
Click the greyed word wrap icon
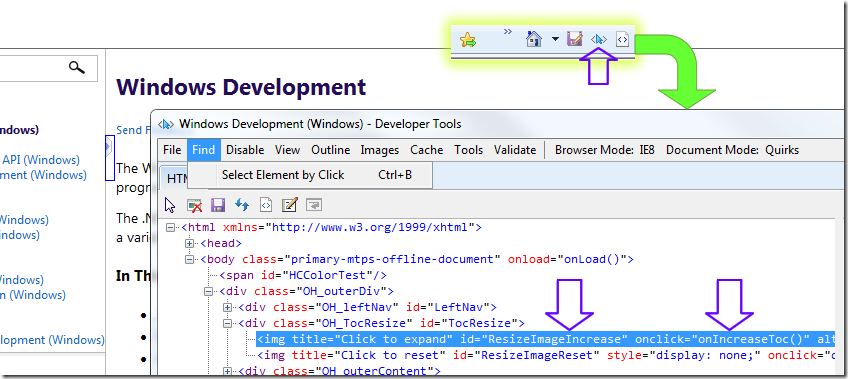point(314,205)
